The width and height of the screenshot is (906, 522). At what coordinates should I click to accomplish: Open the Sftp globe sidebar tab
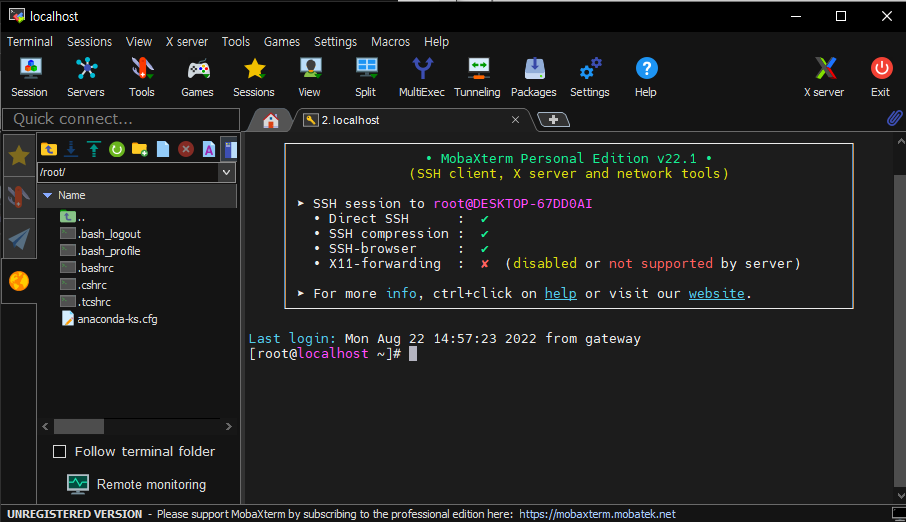tap(19, 281)
